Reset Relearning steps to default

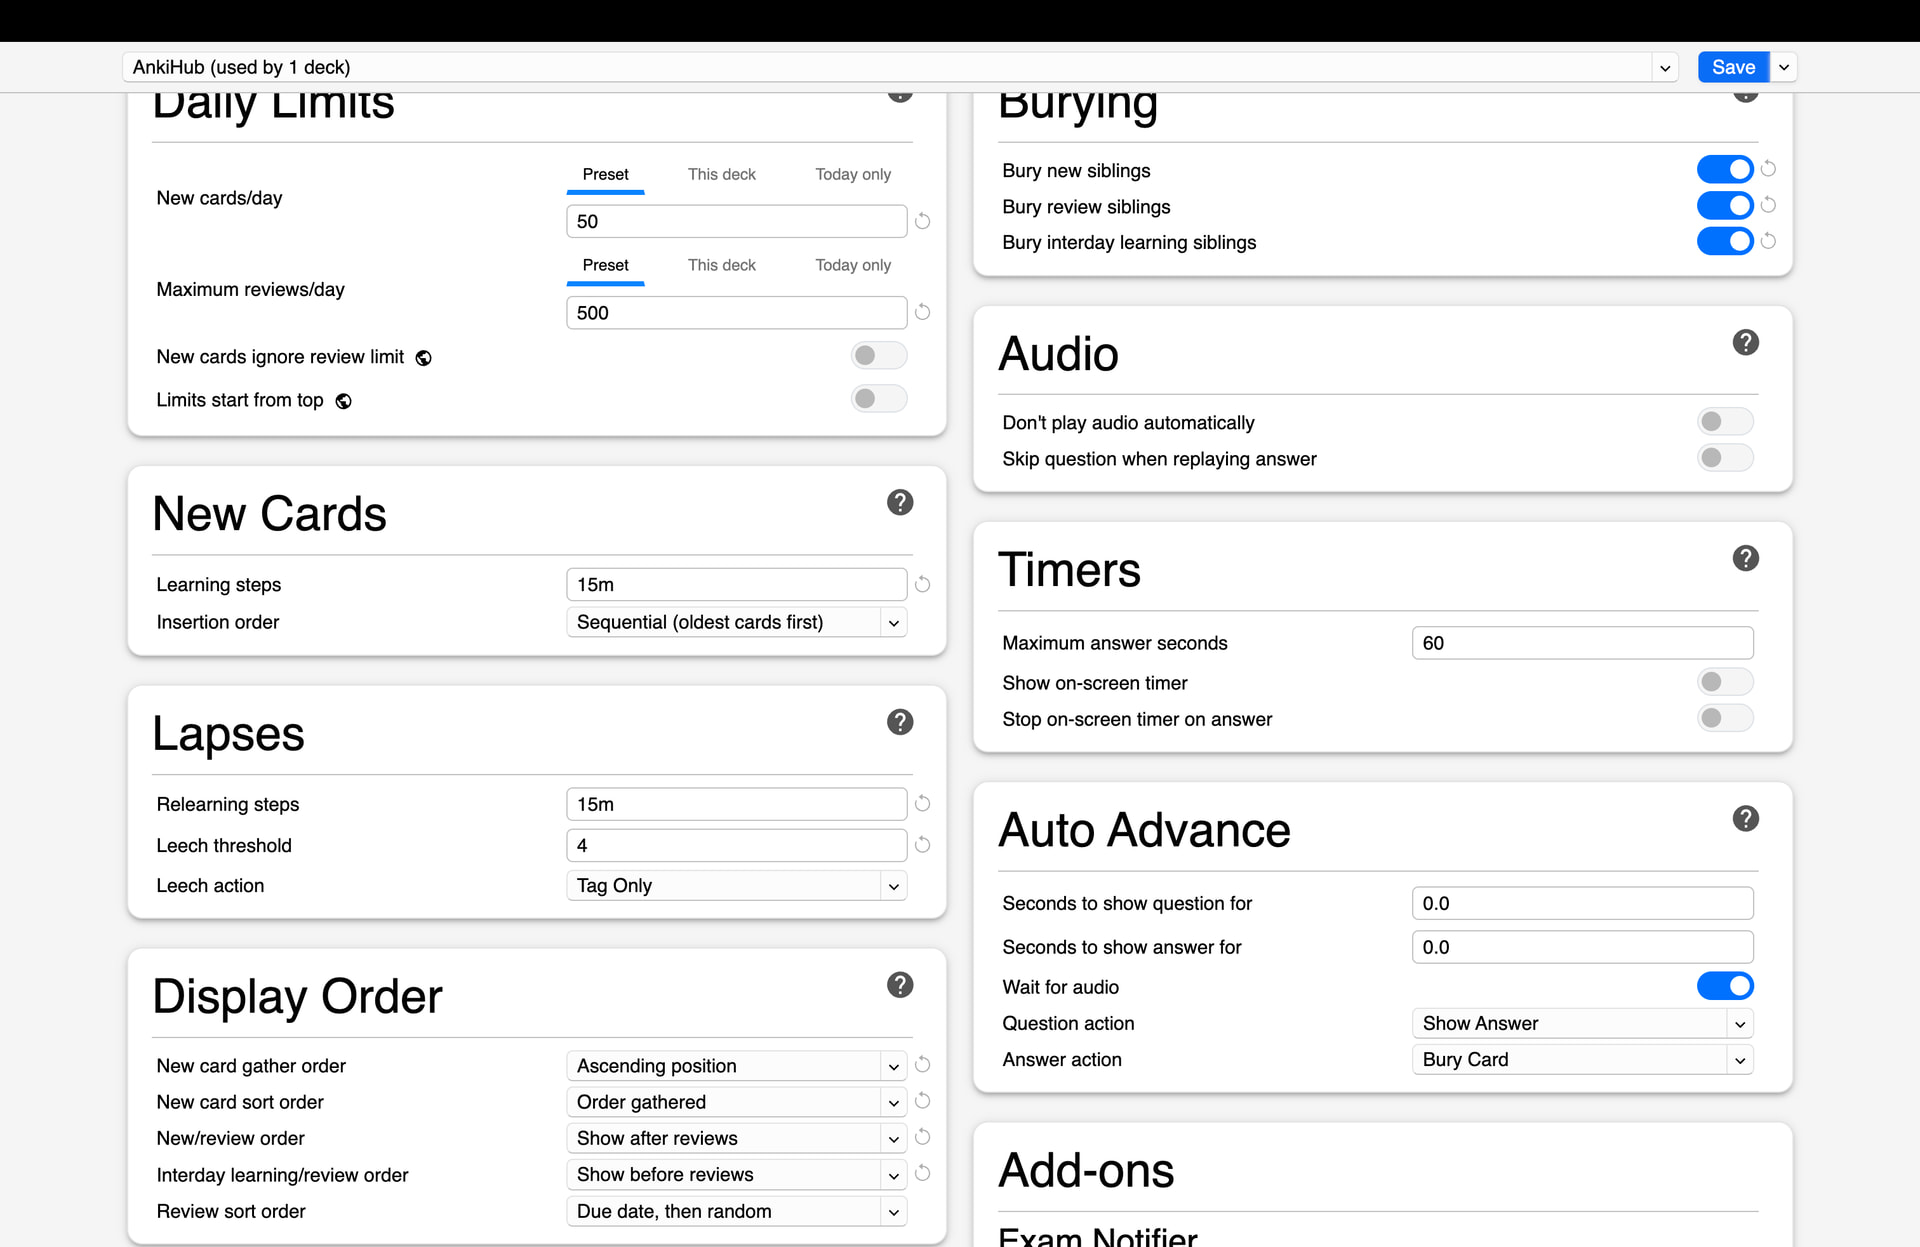pyautogui.click(x=923, y=803)
